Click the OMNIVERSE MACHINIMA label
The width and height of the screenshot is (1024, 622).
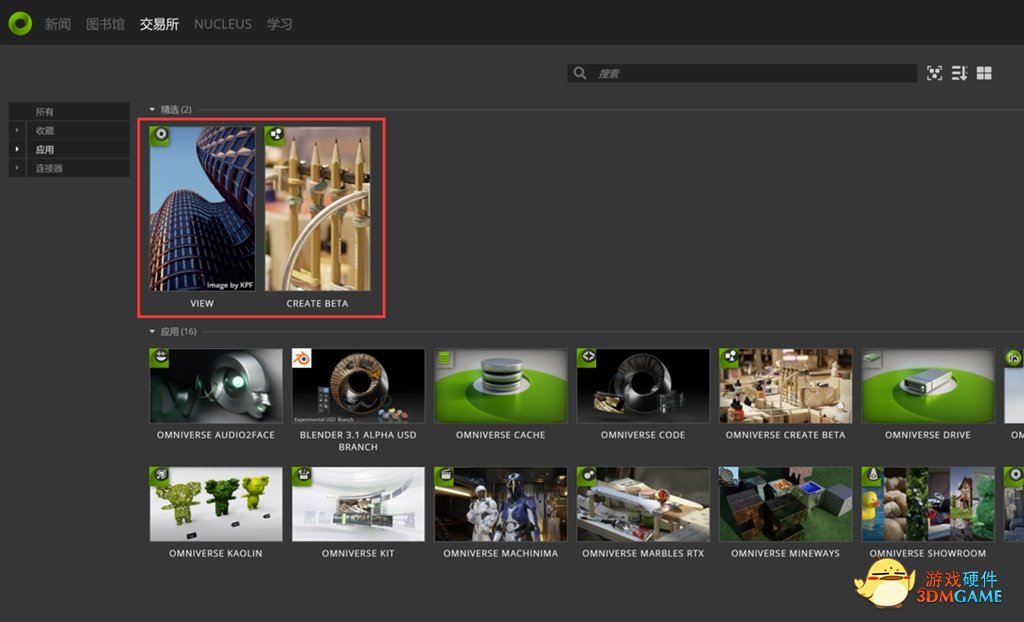point(501,553)
